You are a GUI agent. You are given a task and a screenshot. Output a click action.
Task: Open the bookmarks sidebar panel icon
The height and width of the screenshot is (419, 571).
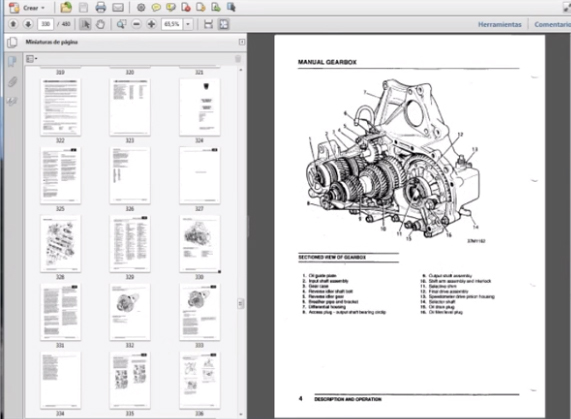click(12, 62)
